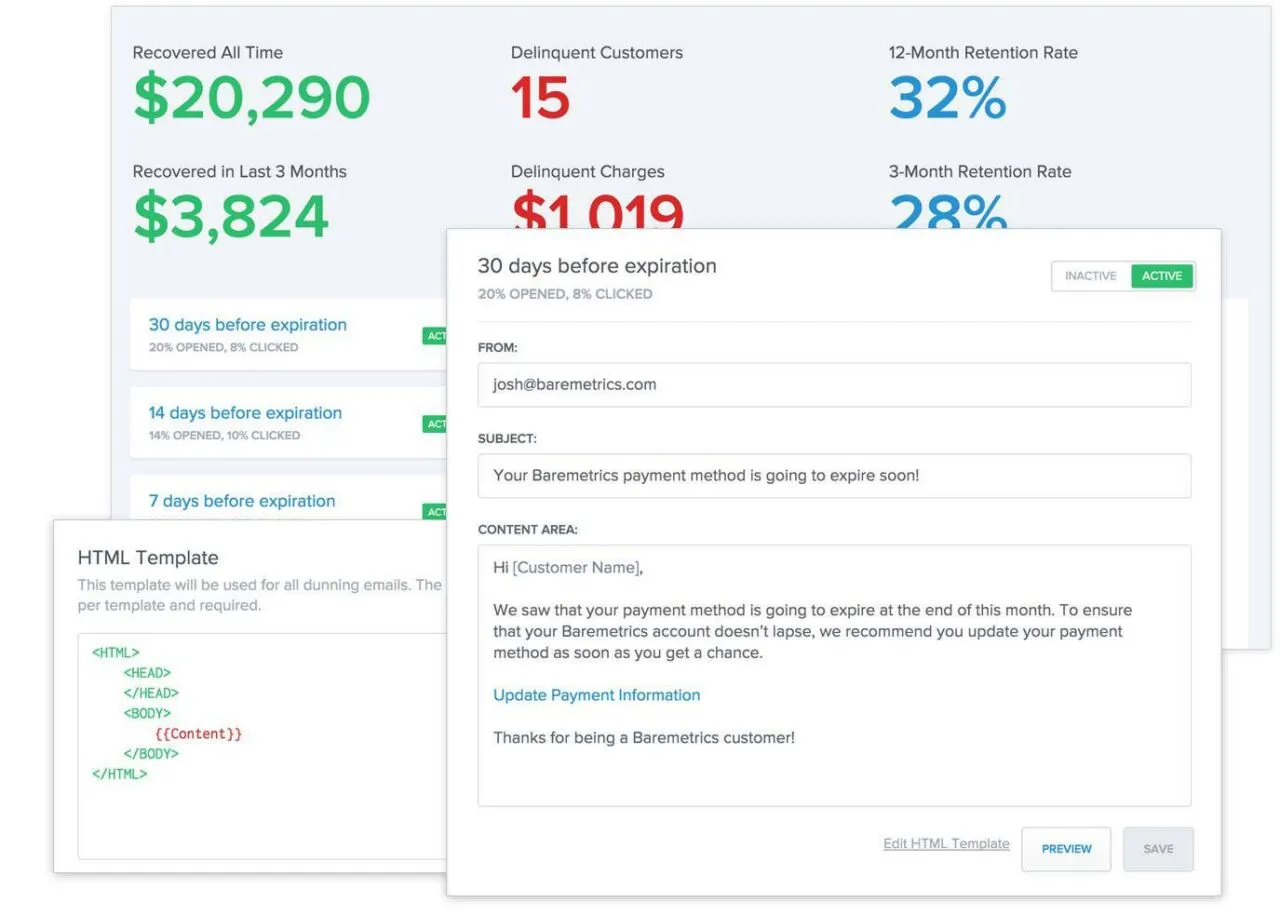The width and height of the screenshot is (1280, 915).
Task: Click into the SUBJECT text field
Action: click(834, 476)
